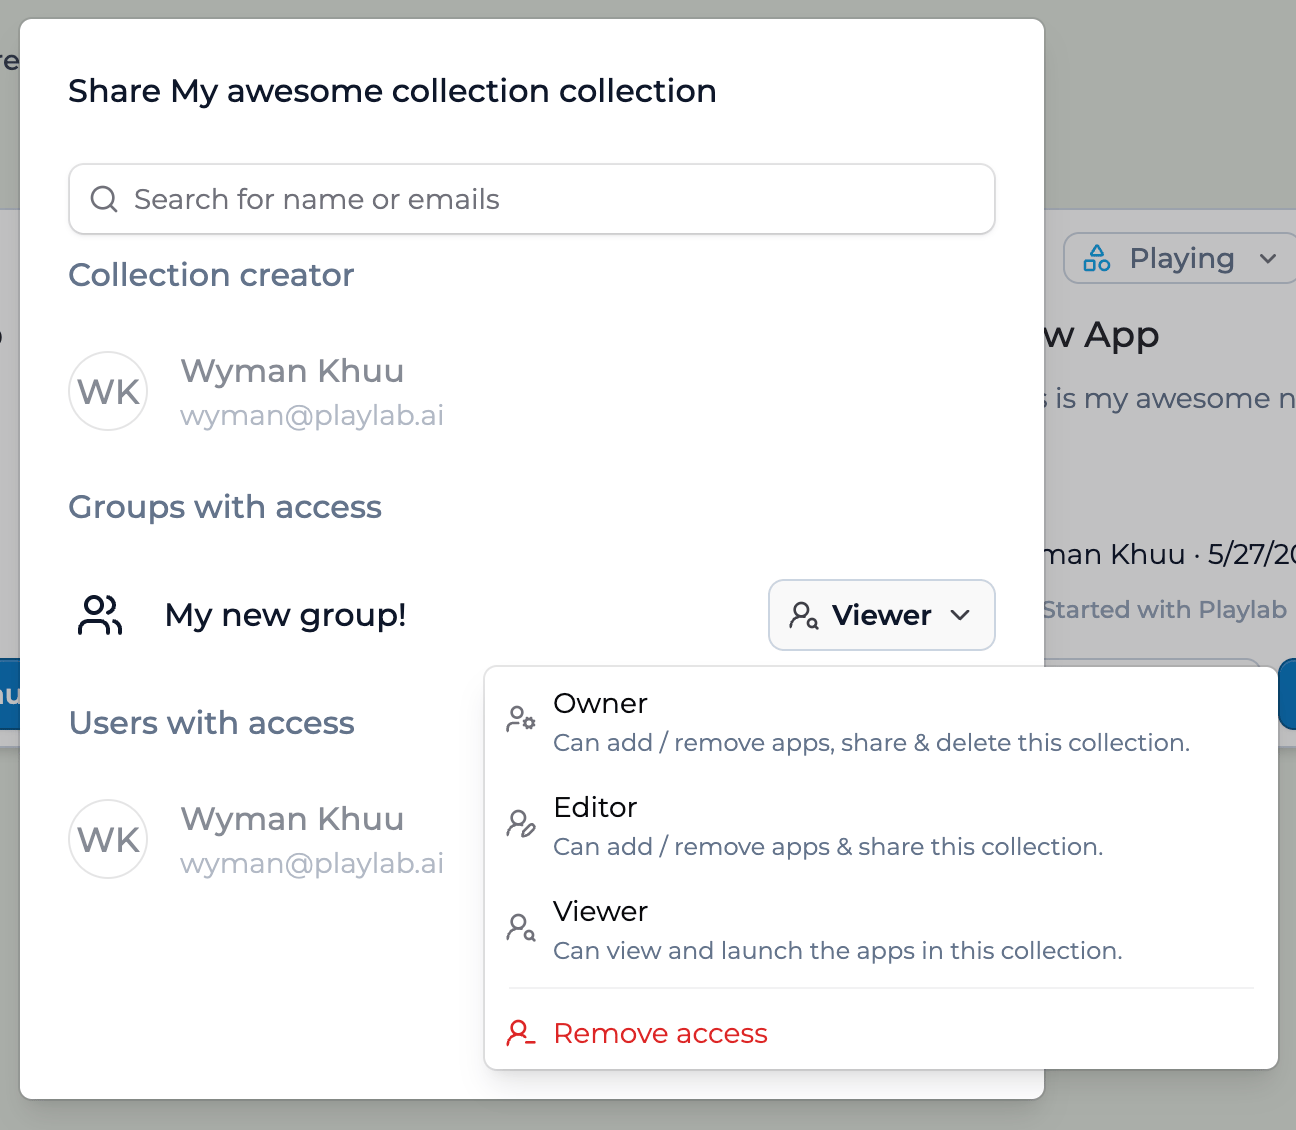This screenshot has width=1296, height=1130.
Task: Click 'Wyman Khuu' name under Collection creator
Action: [x=292, y=371]
